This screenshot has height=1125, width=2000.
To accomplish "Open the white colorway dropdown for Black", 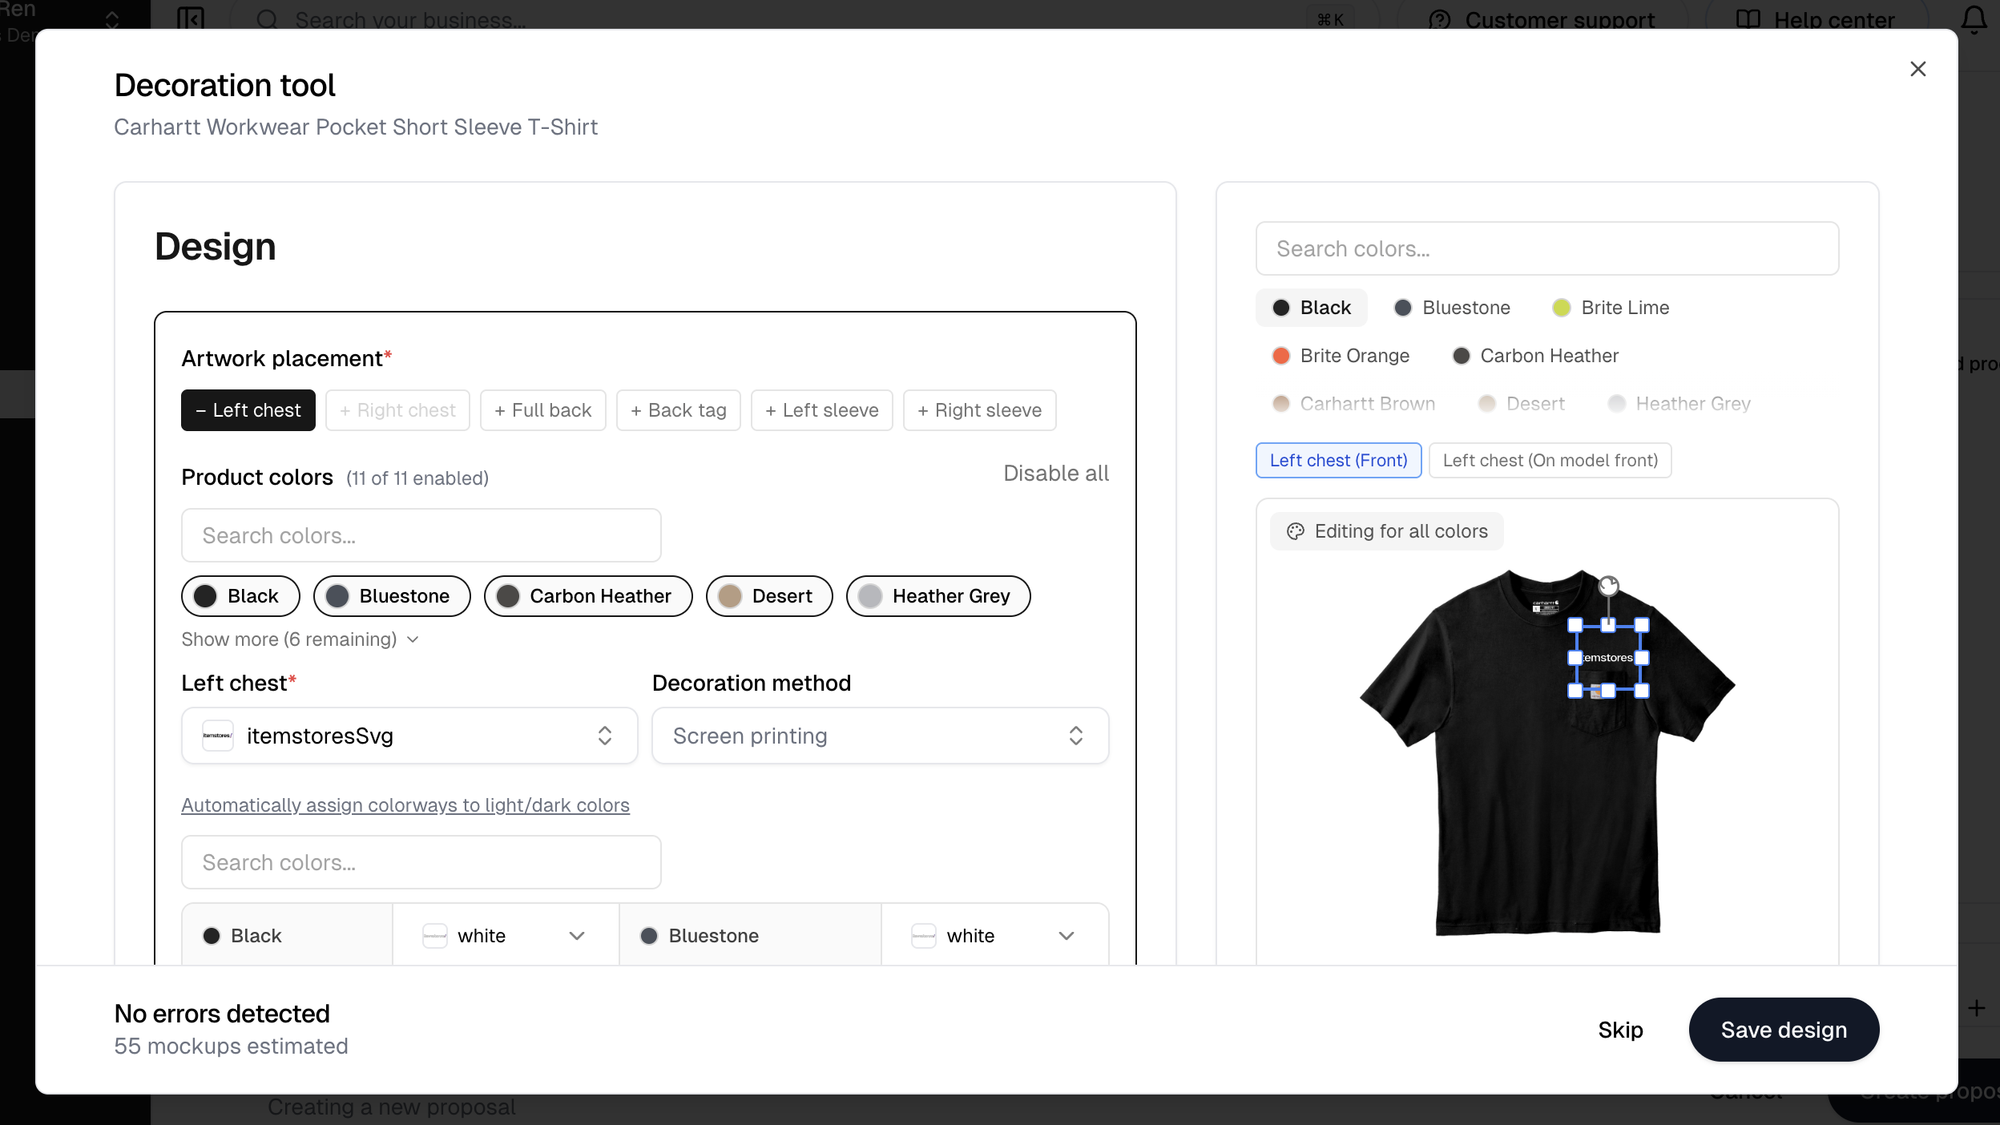I will tap(505, 936).
